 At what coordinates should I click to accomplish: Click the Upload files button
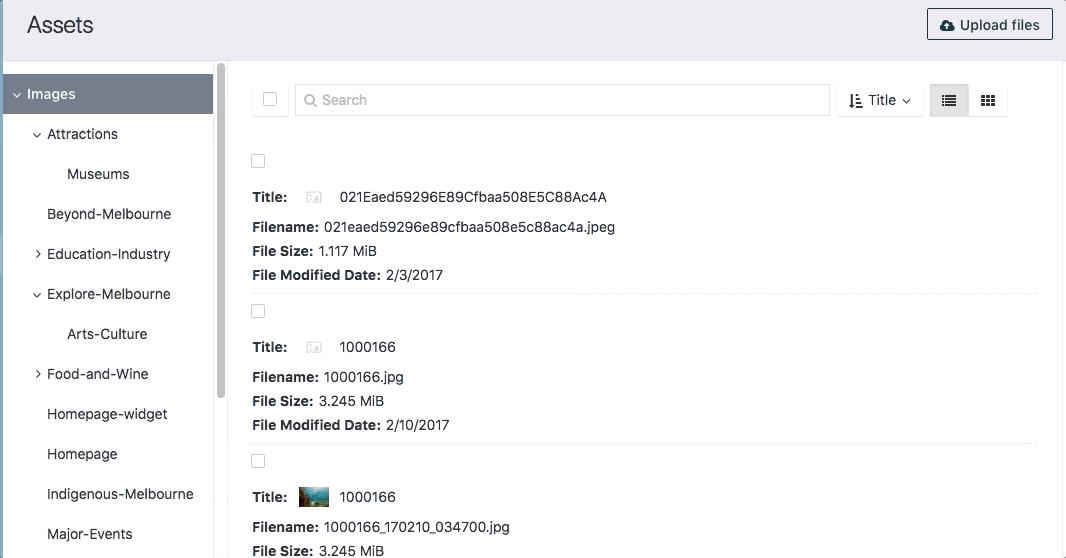[x=989, y=24]
